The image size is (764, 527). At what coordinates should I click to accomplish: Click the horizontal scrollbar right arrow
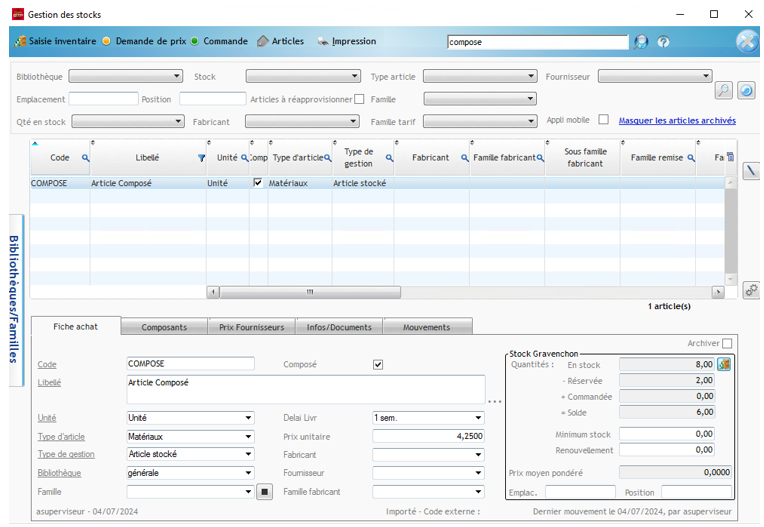point(718,292)
